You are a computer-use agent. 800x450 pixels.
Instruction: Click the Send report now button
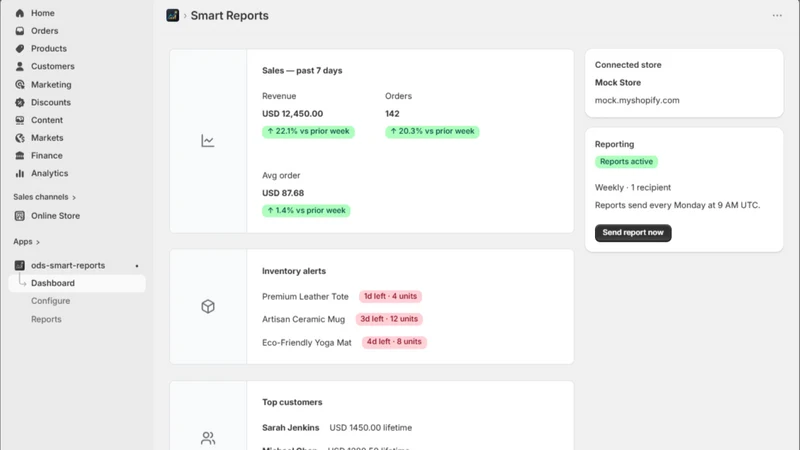[x=633, y=233]
